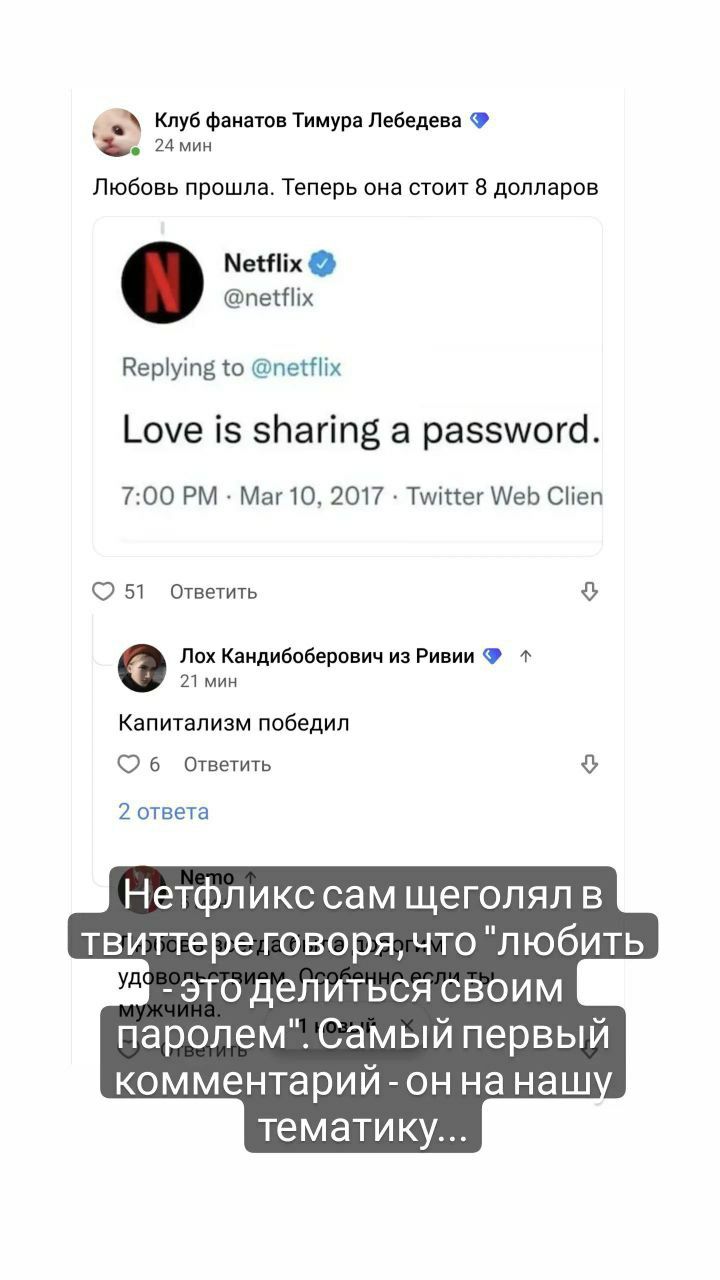Screen dimensions: 720x1280
Task: Click the downvote arrow under the Netflix post
Action: [590, 592]
